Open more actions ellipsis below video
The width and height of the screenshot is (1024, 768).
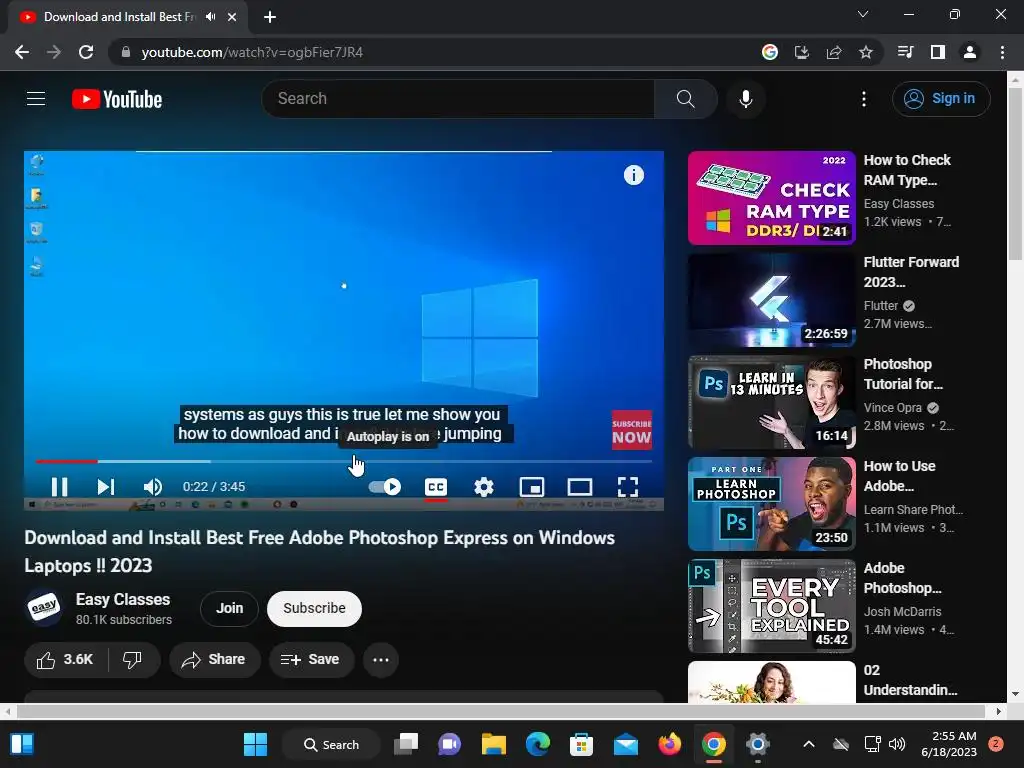click(381, 660)
